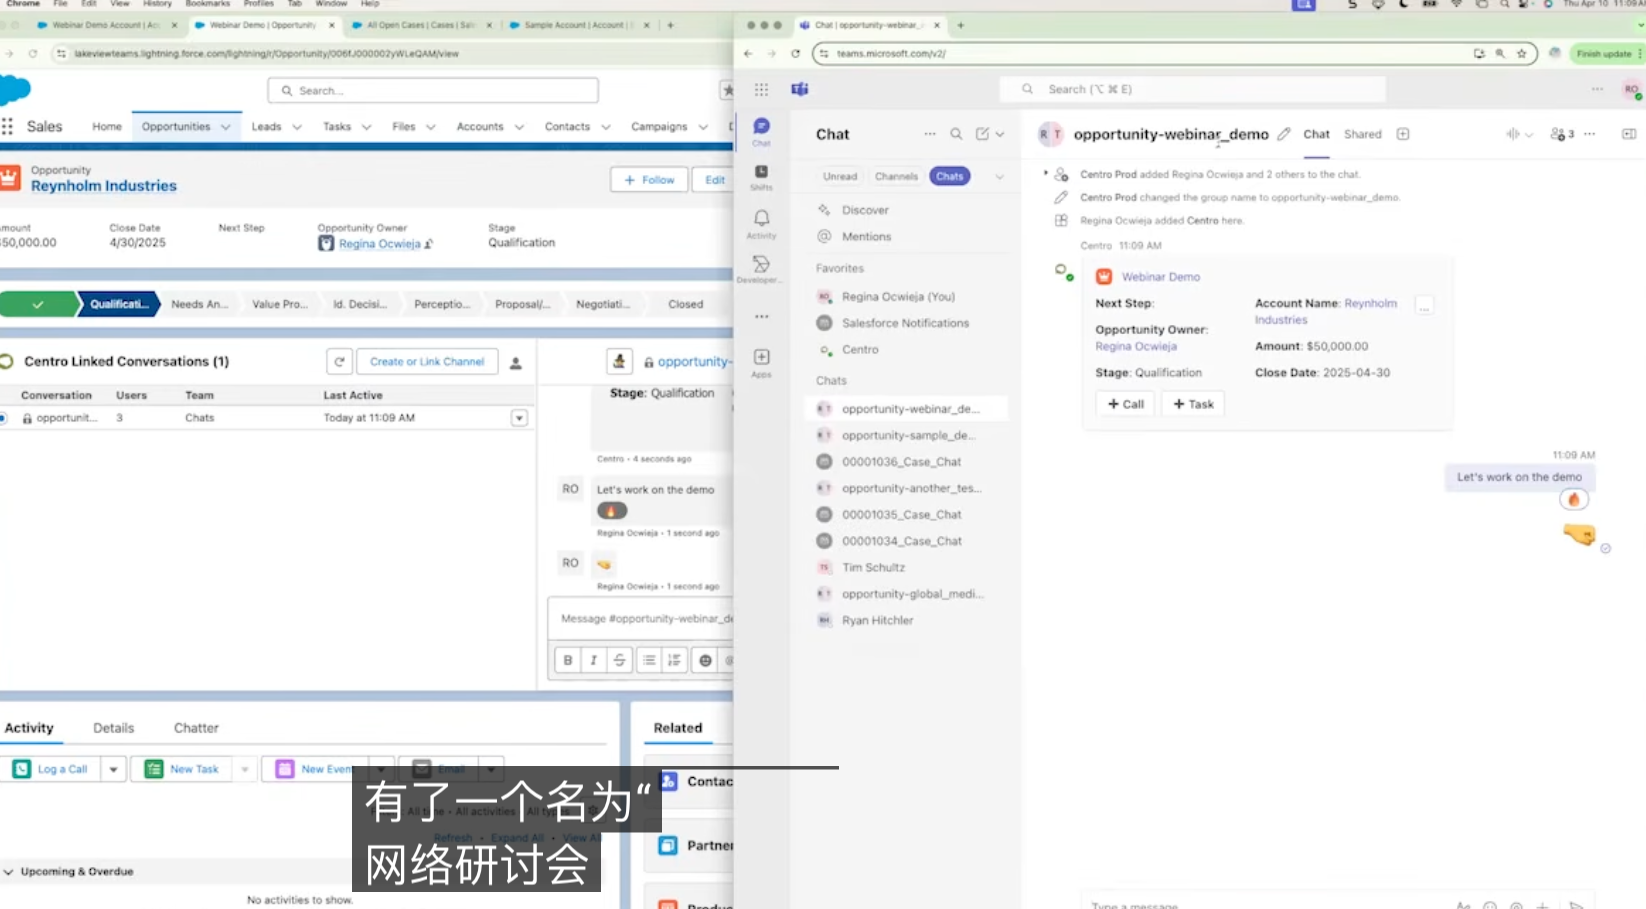The height and width of the screenshot is (909, 1646).
Task: Open Developer Portal in Teams rail
Action: pyautogui.click(x=761, y=268)
